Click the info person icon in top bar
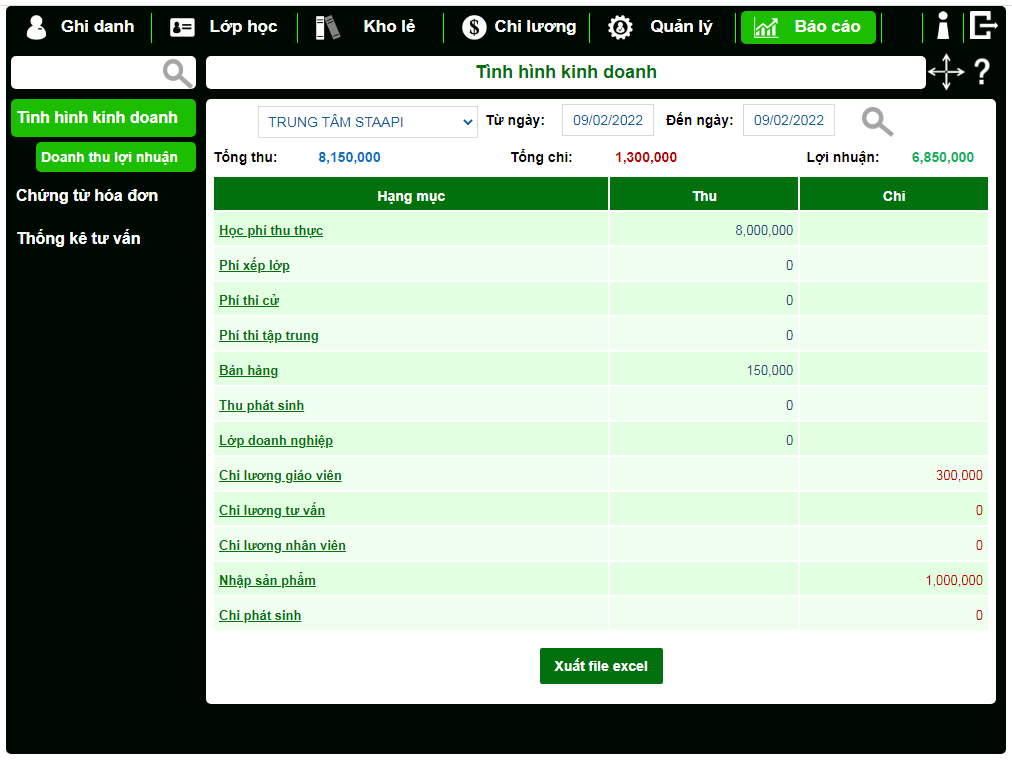1012x760 pixels. coord(942,27)
